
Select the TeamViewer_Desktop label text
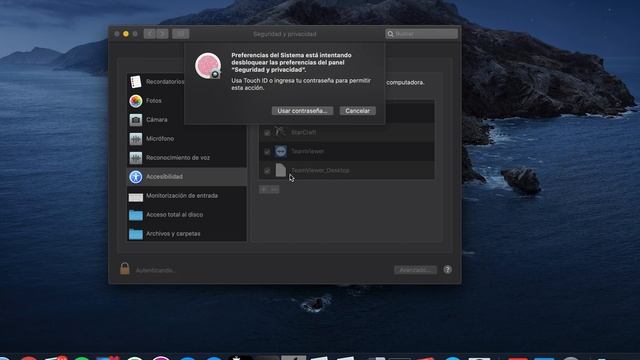point(320,170)
